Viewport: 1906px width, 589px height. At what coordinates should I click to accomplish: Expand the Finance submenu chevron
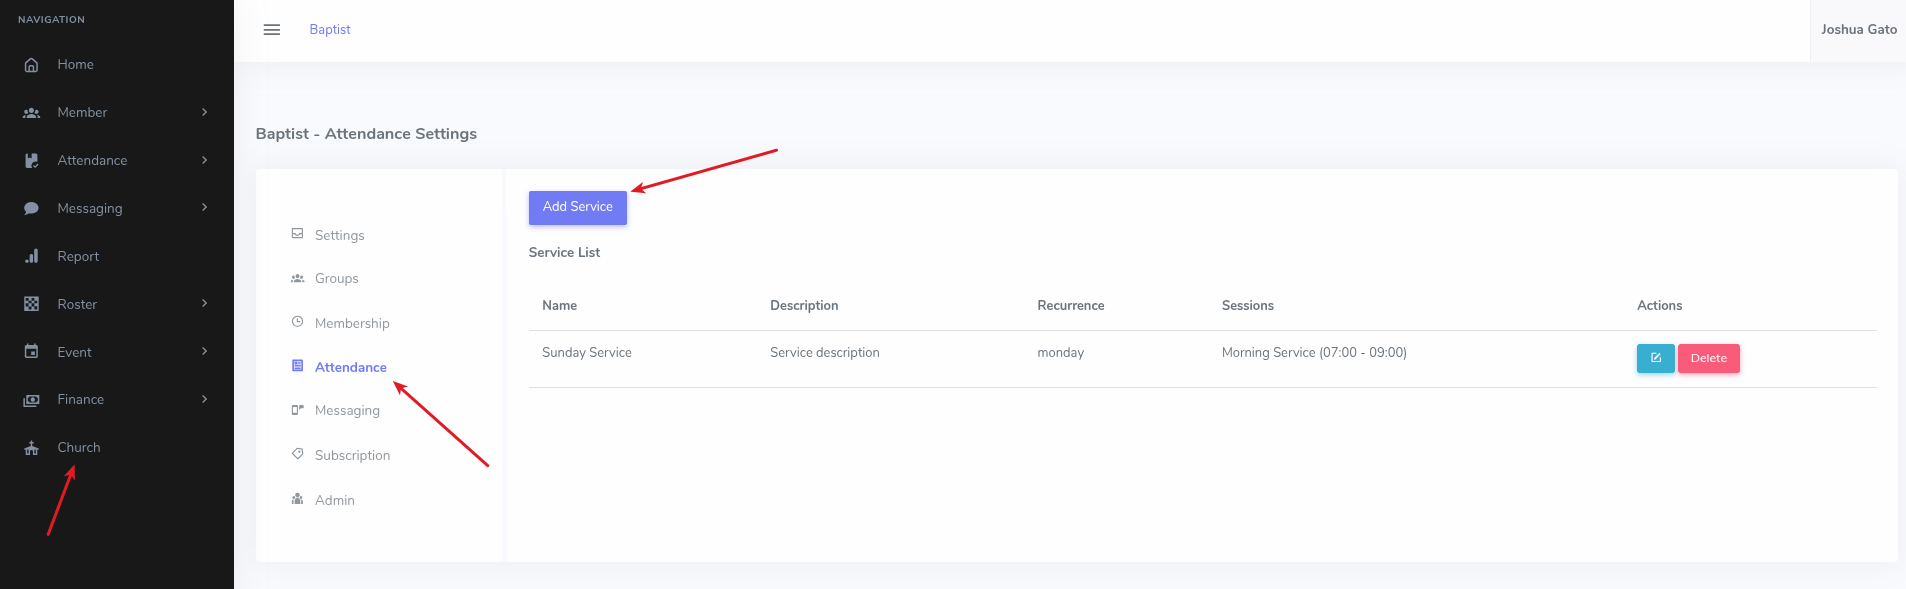pyautogui.click(x=204, y=399)
